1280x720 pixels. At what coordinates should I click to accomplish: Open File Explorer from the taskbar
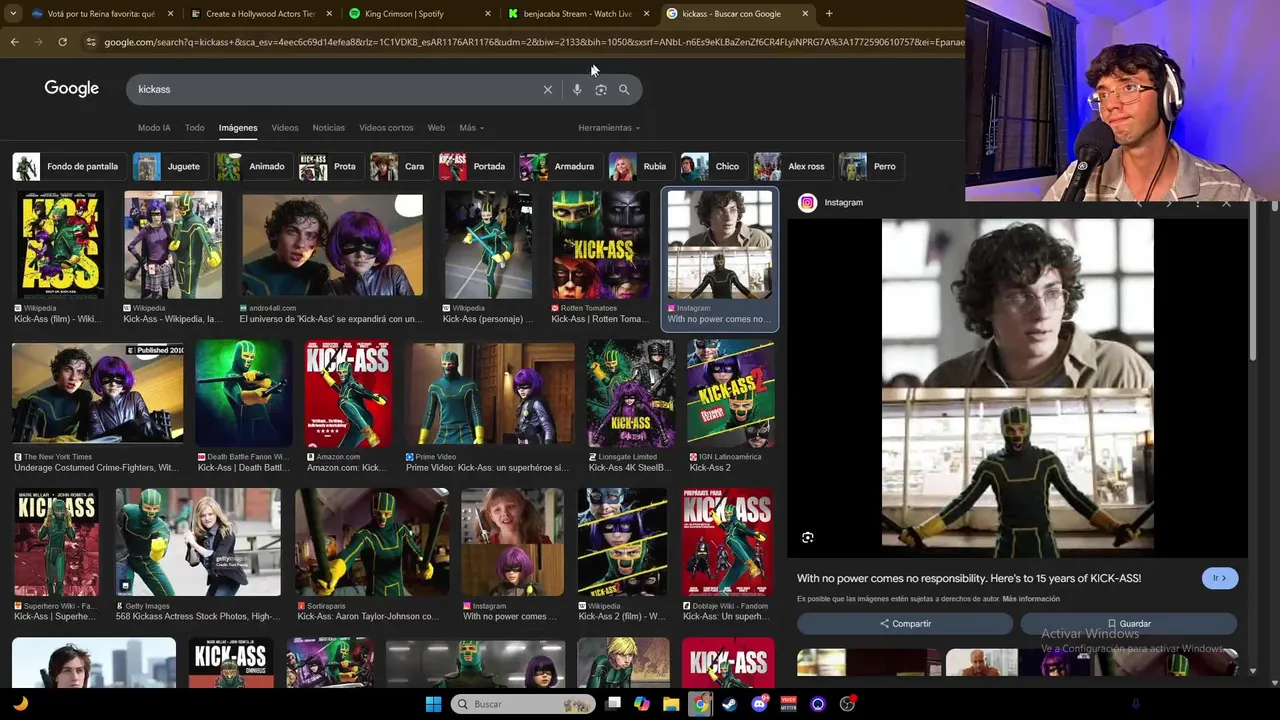click(671, 704)
